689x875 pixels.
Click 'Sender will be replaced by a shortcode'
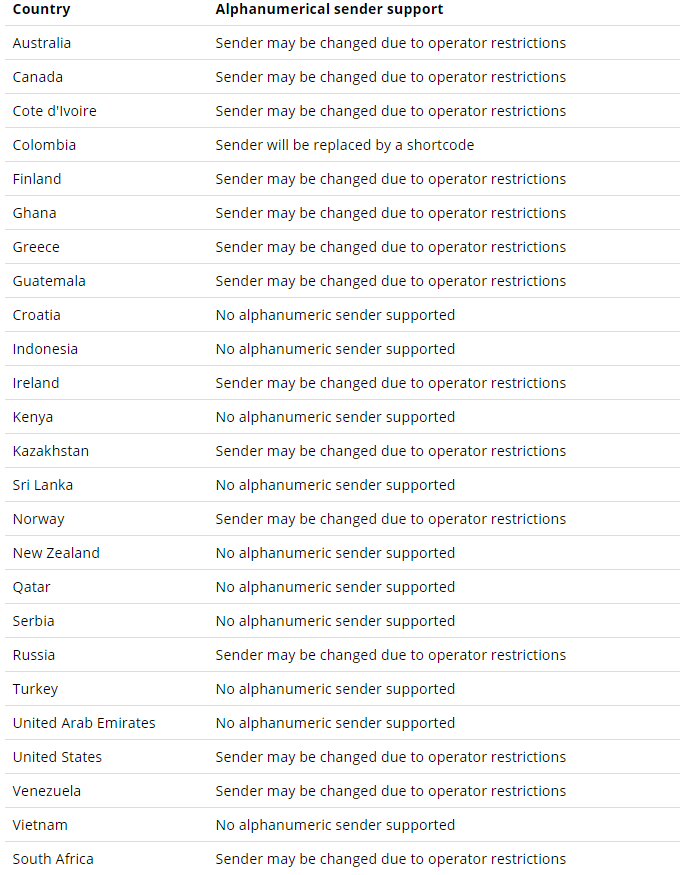pos(345,145)
